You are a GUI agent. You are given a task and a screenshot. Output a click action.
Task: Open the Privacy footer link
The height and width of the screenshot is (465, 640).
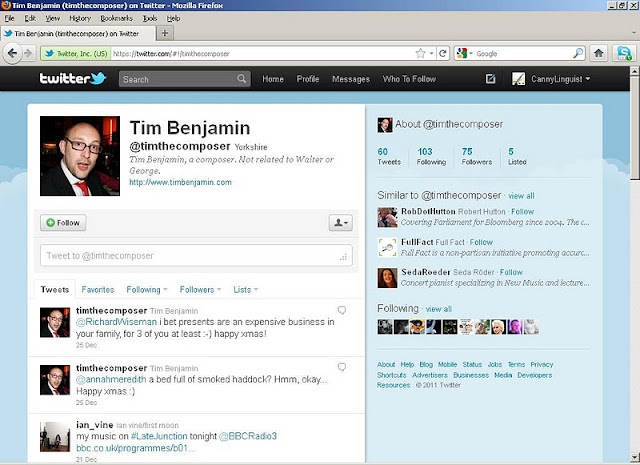542,364
